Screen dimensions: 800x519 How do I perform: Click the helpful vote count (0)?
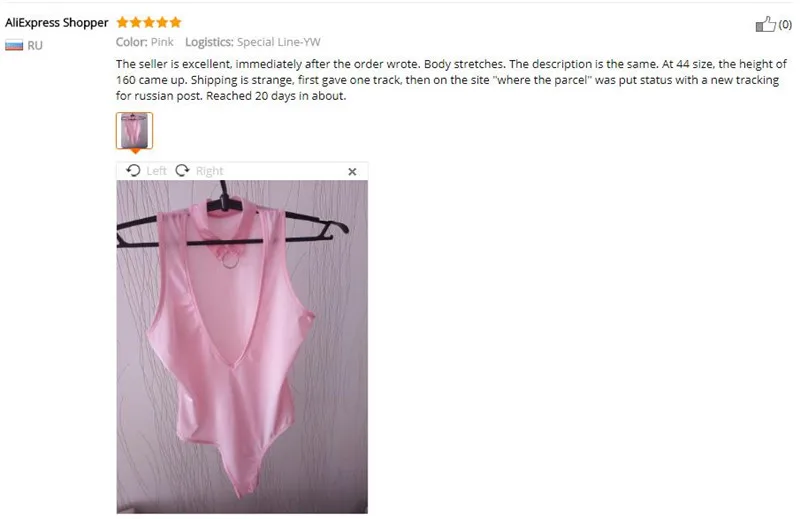tap(785, 24)
